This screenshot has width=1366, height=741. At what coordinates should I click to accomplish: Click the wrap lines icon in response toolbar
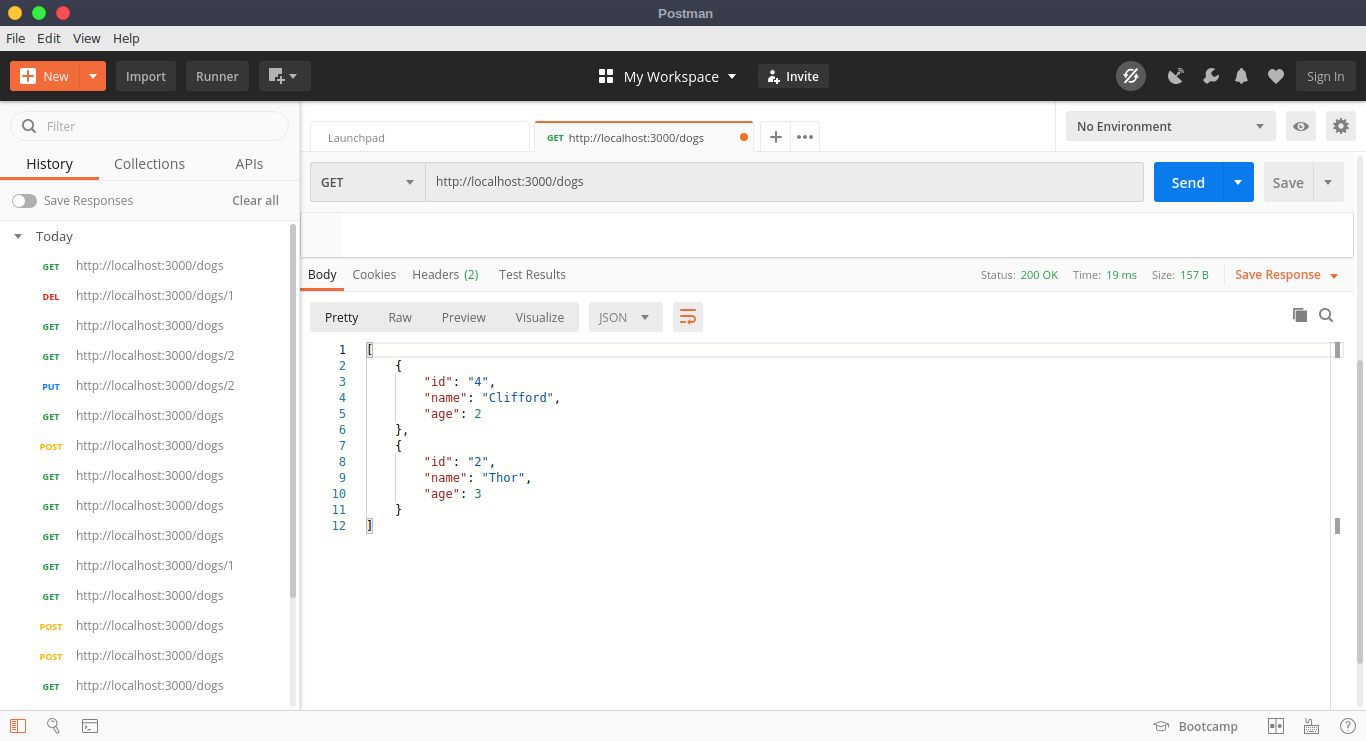point(687,317)
